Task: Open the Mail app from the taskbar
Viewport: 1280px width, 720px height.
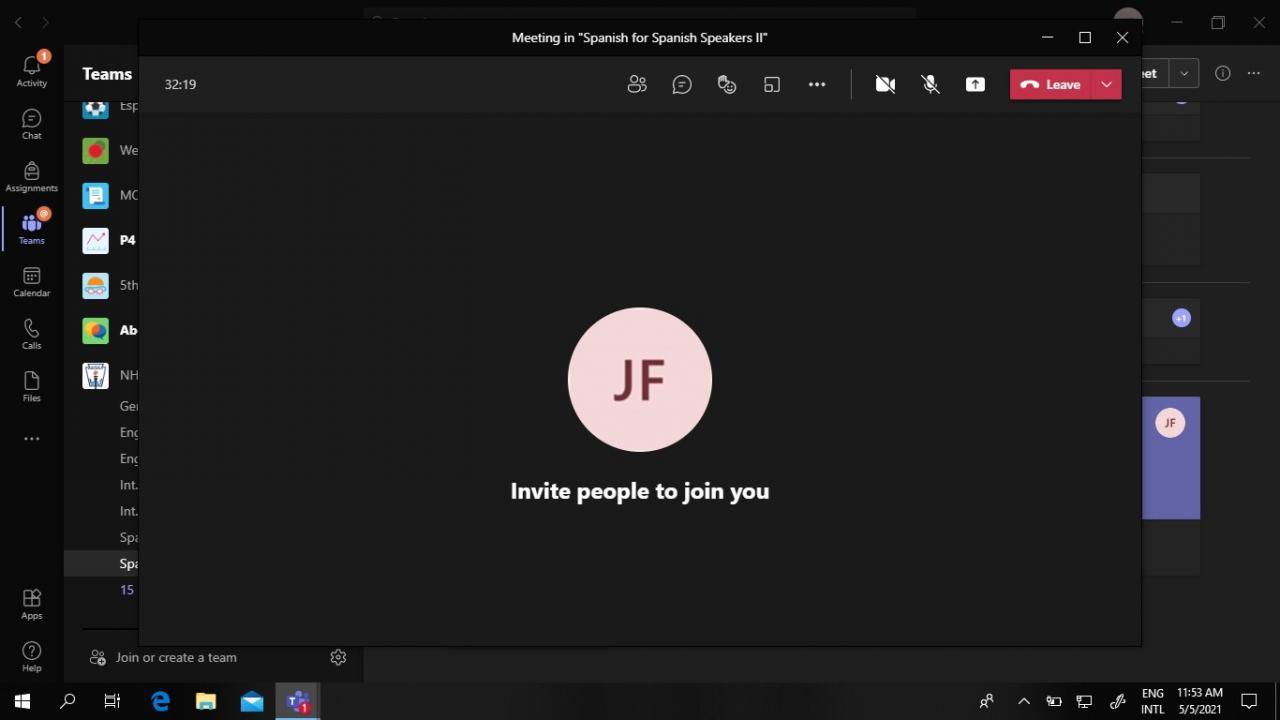Action: 252,701
